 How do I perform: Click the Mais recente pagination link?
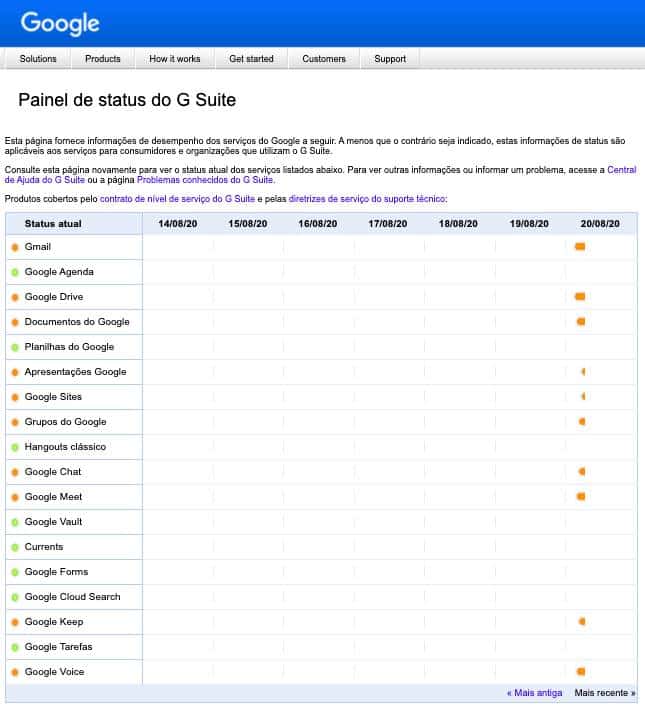pos(604,693)
